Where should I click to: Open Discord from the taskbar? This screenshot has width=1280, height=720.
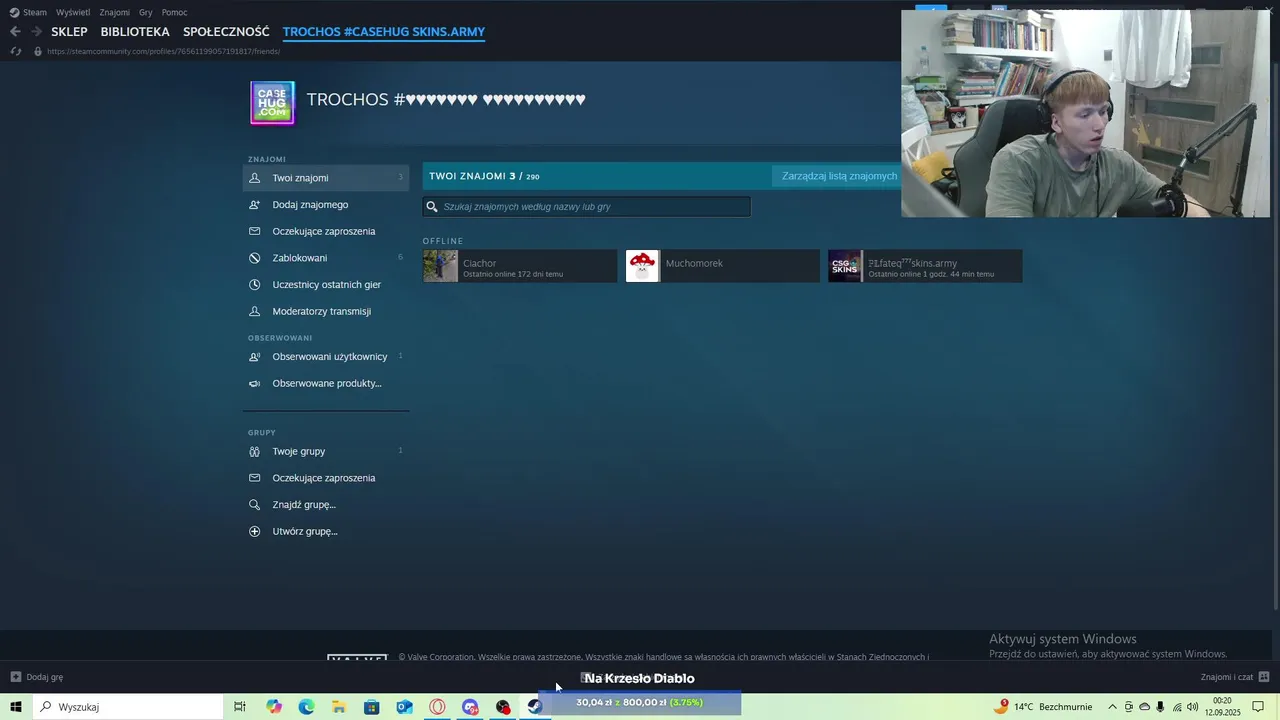[x=470, y=707]
